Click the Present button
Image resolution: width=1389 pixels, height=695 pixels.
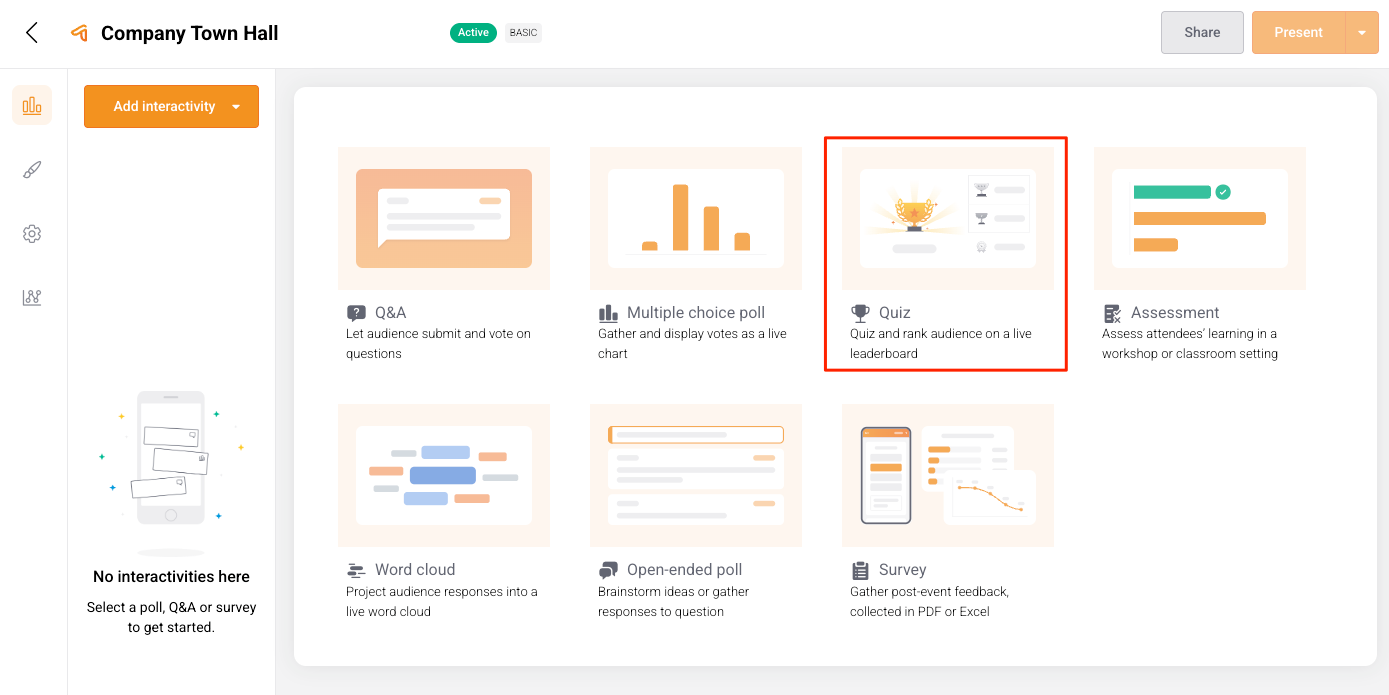(x=1298, y=33)
